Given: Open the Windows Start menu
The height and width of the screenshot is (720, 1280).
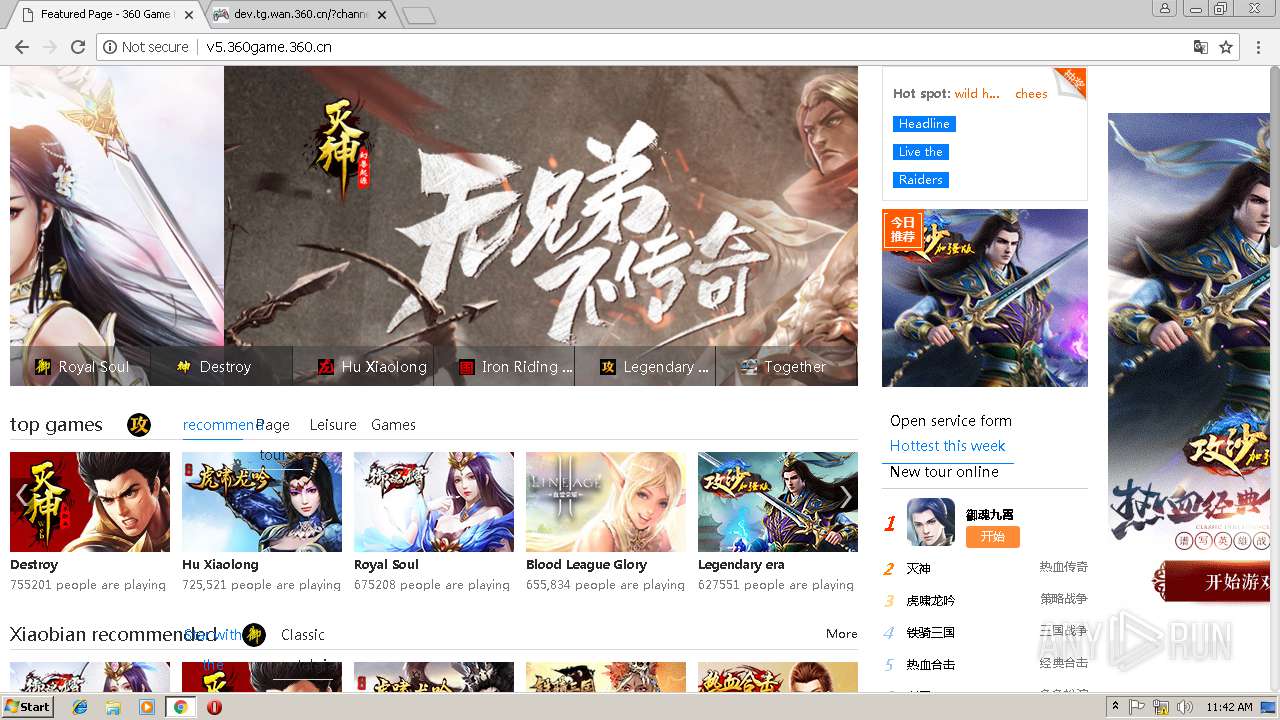Looking at the screenshot, I should [x=28, y=707].
